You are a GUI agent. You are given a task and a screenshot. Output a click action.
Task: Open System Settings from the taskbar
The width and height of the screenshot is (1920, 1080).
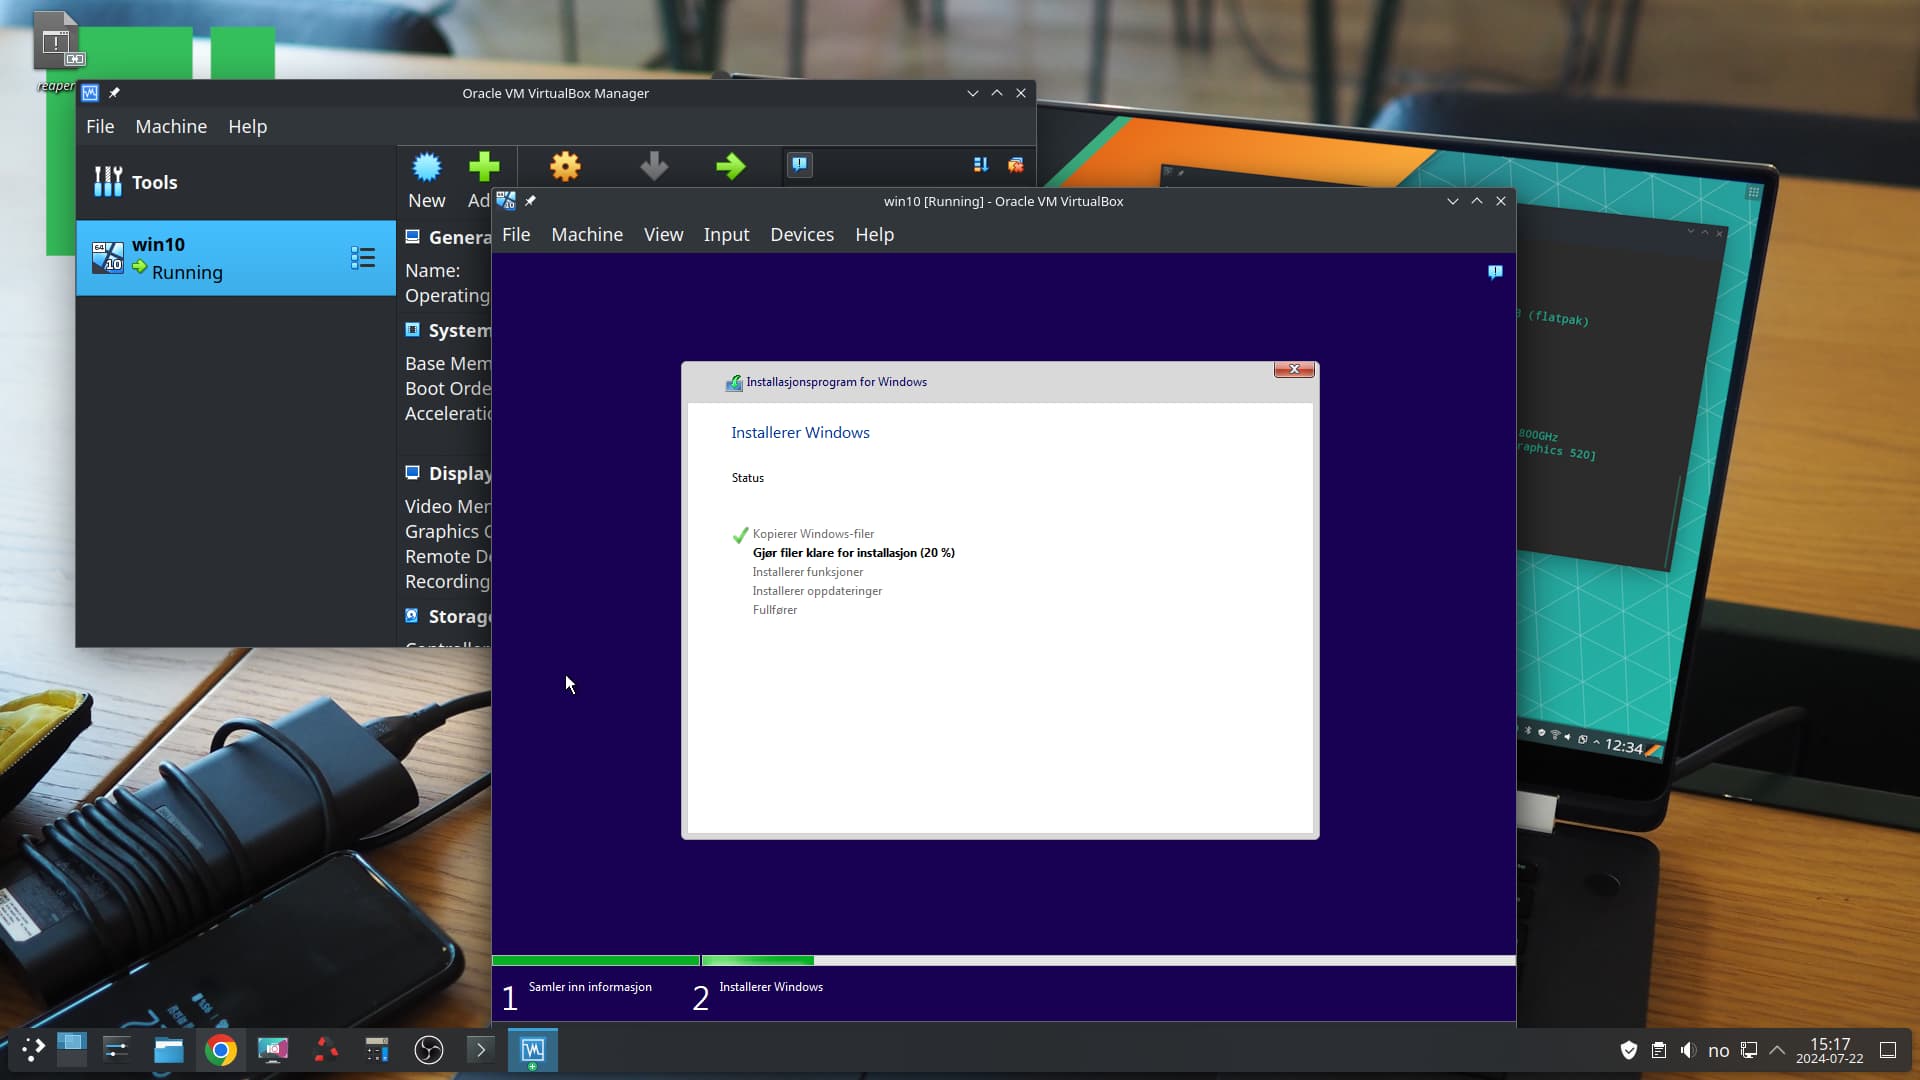(x=117, y=1050)
